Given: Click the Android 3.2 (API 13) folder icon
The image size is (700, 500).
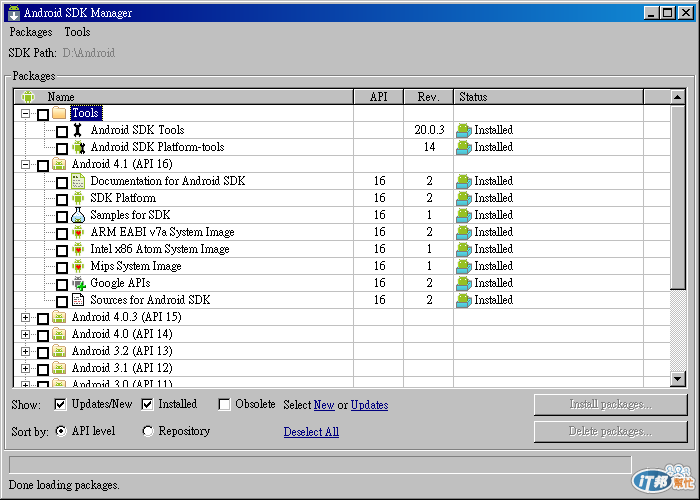Looking at the screenshot, I should [x=59, y=351].
